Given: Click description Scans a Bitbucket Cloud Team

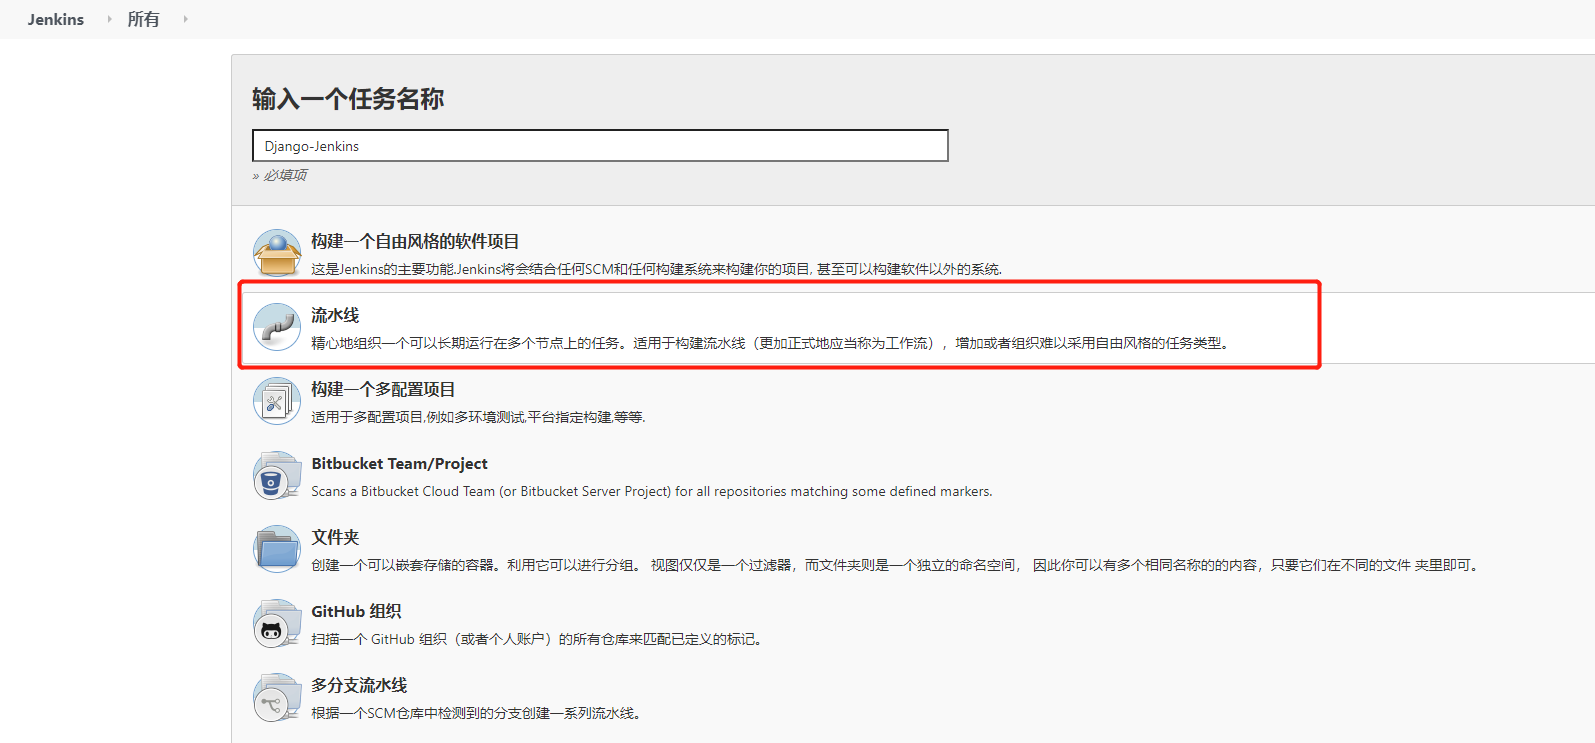Looking at the screenshot, I should tap(652, 491).
